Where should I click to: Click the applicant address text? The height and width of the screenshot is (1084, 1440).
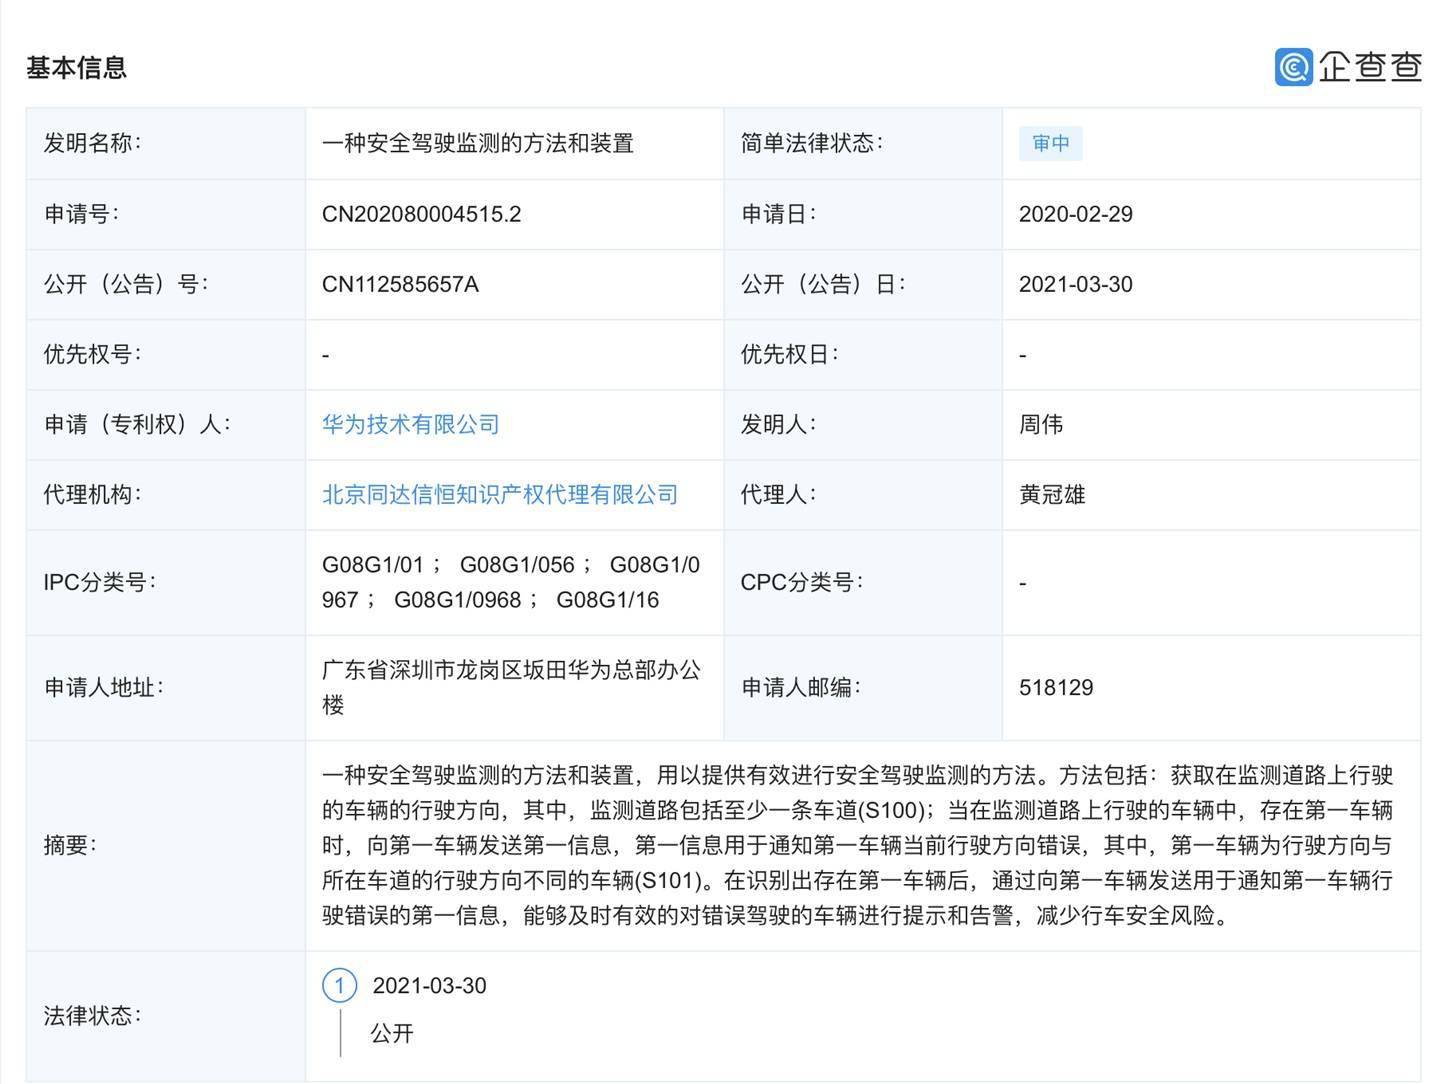tap(510, 687)
